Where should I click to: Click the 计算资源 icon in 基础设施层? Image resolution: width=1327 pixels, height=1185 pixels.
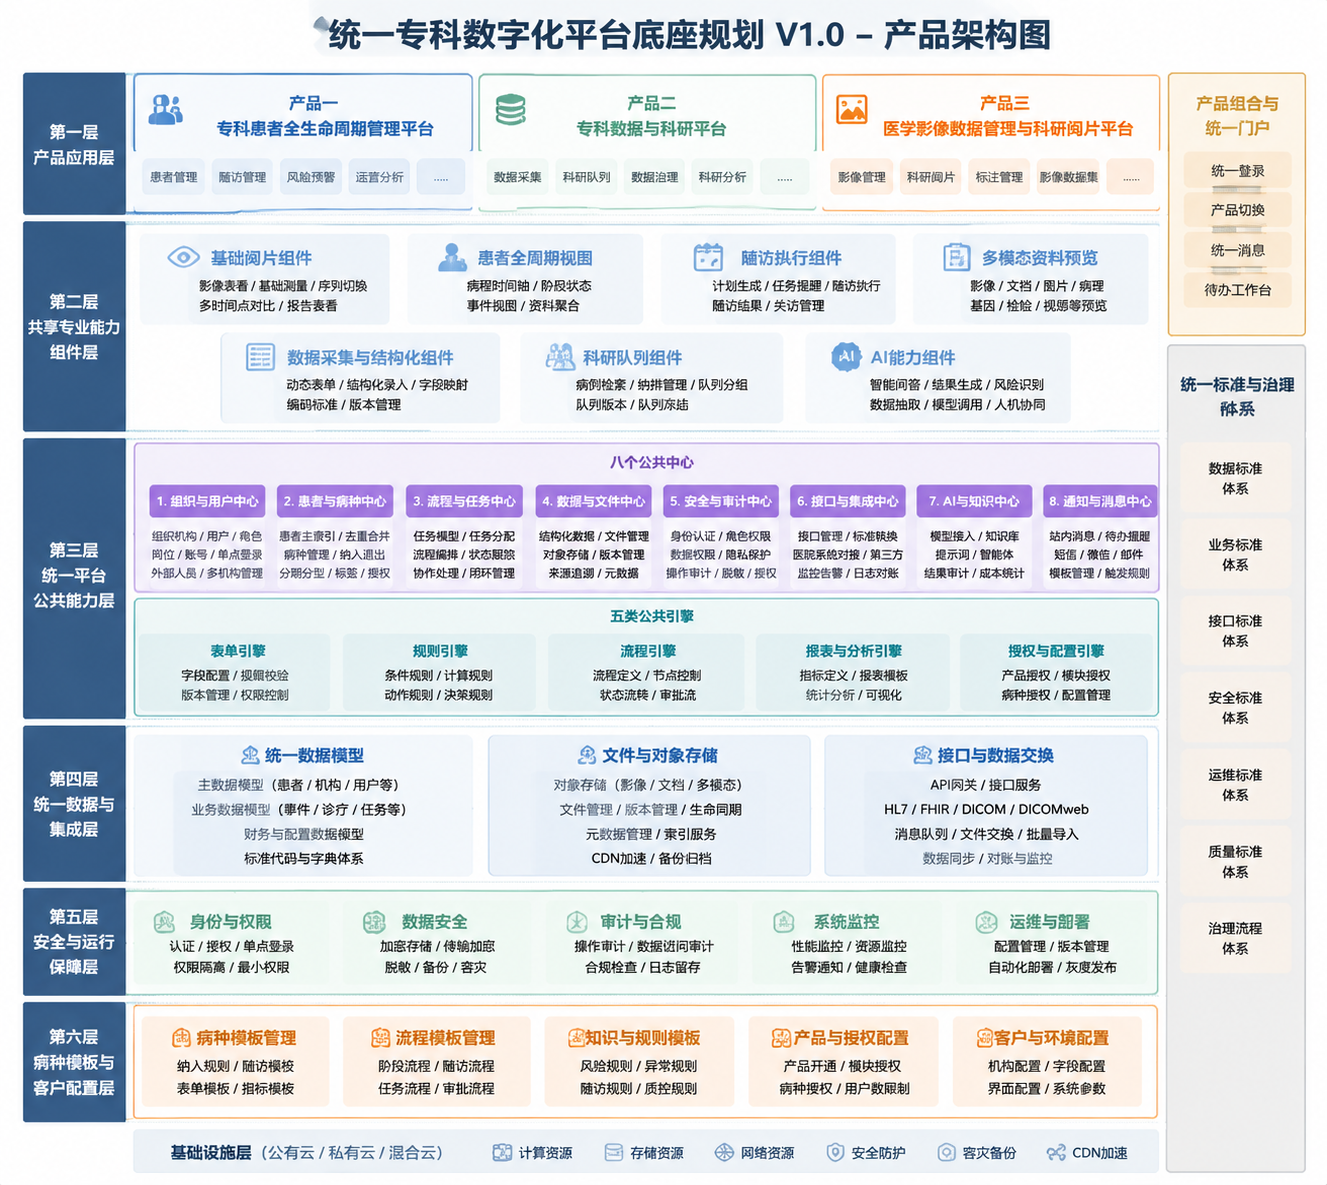click(502, 1153)
